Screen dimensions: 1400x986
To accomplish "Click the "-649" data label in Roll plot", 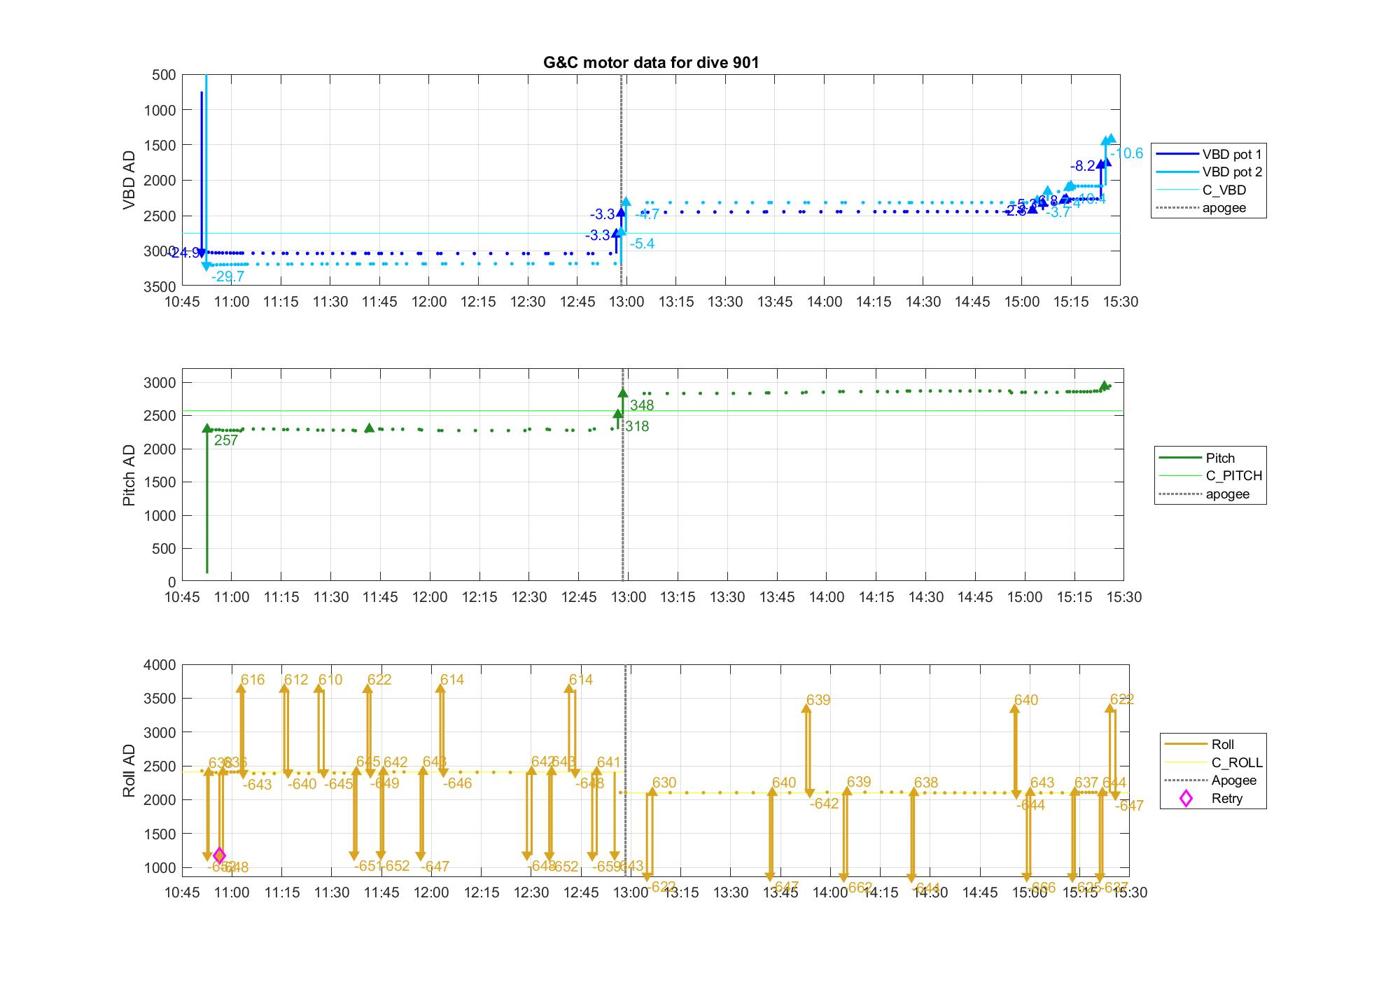I will pos(385,783).
